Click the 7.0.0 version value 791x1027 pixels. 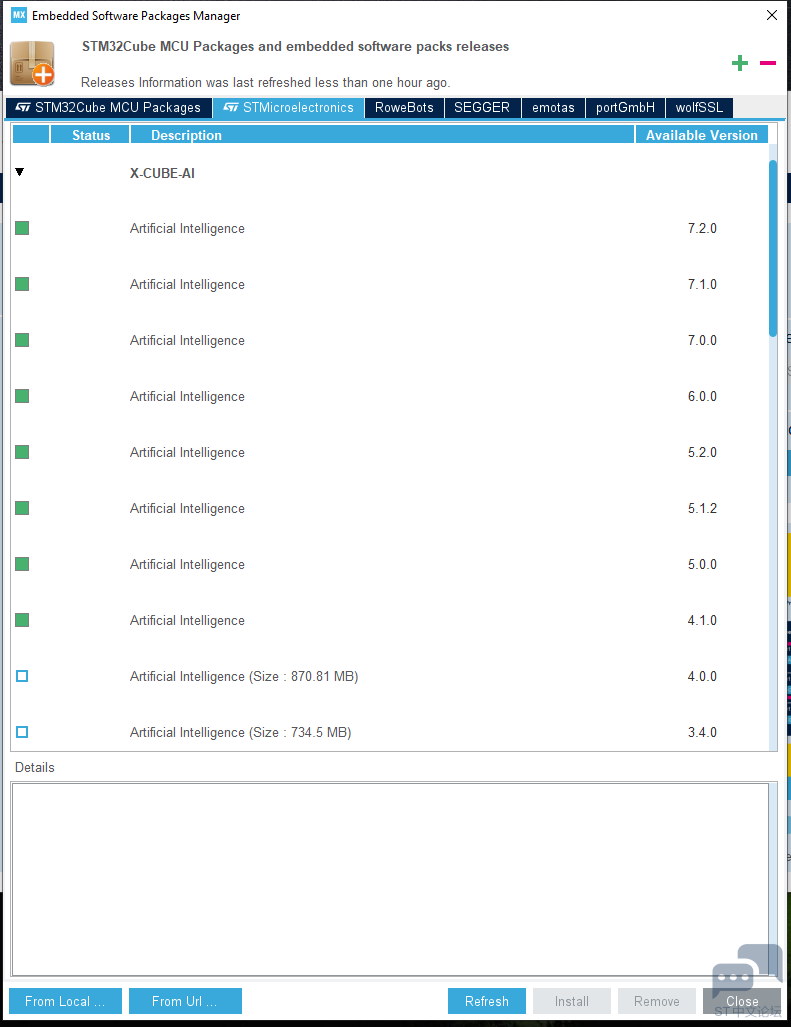click(x=702, y=340)
